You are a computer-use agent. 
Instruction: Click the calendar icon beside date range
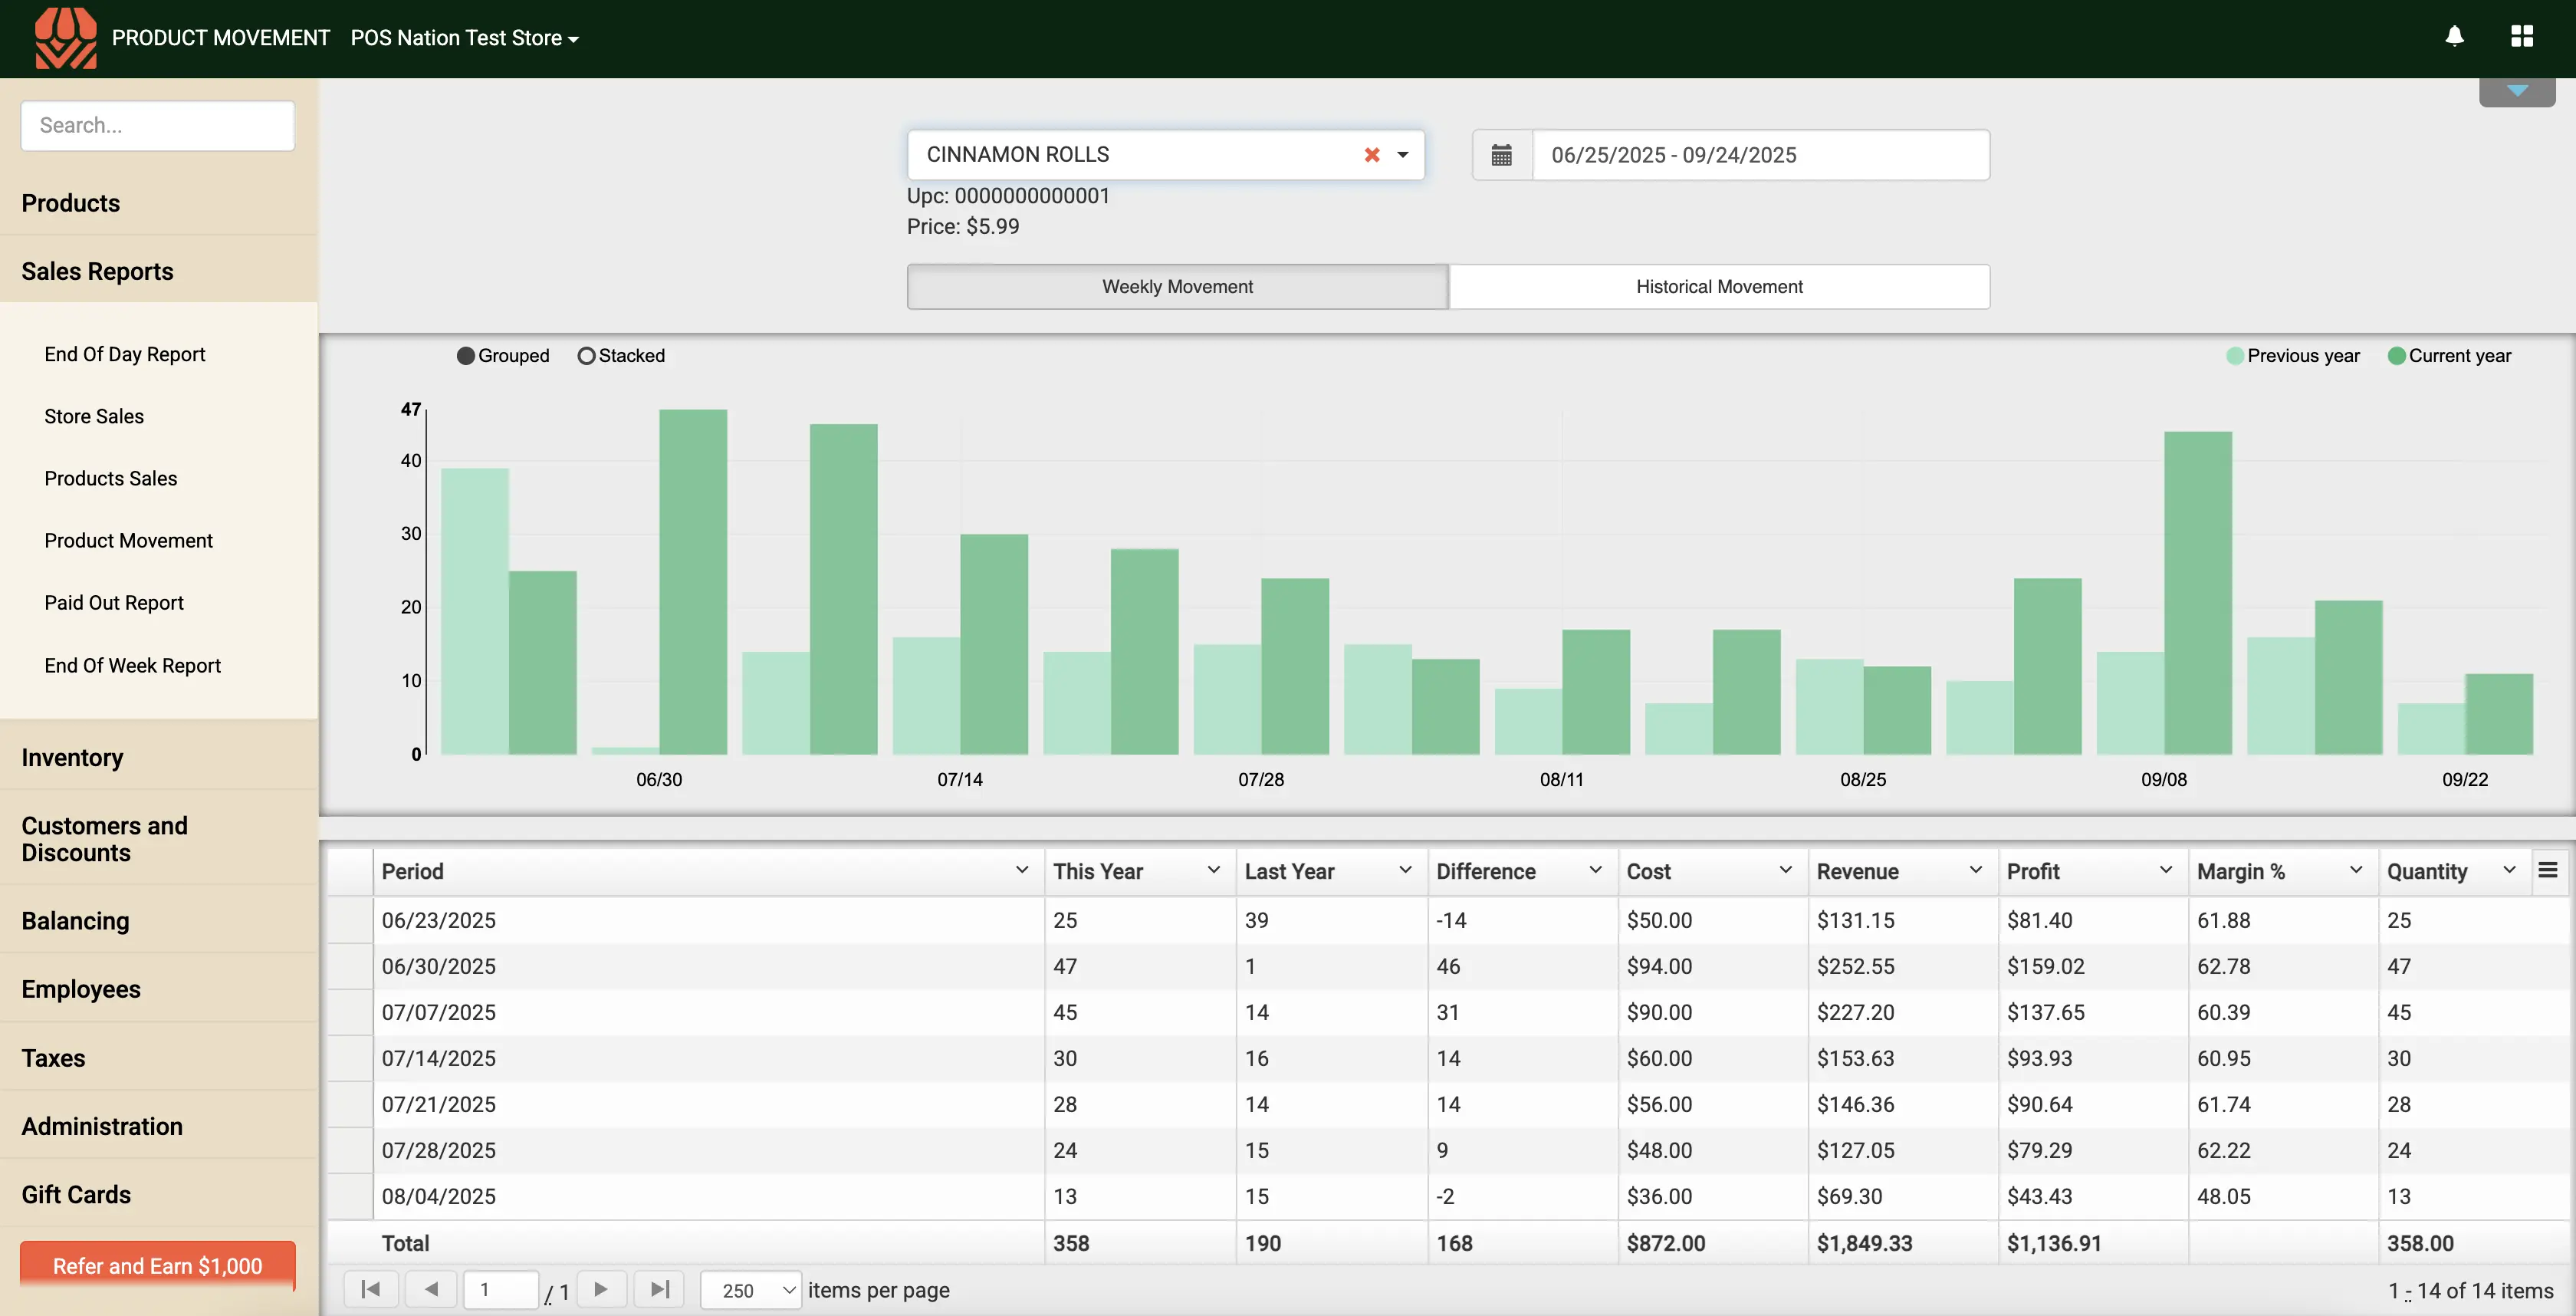1501,155
